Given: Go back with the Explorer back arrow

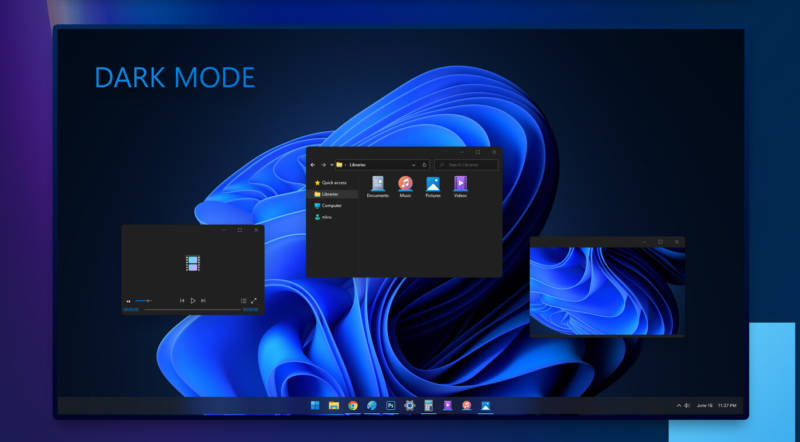Looking at the screenshot, I should pyautogui.click(x=313, y=165).
